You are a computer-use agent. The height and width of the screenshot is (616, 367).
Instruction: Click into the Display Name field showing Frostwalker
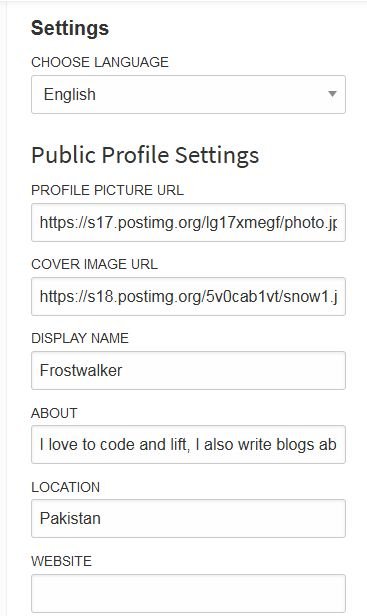(188, 370)
